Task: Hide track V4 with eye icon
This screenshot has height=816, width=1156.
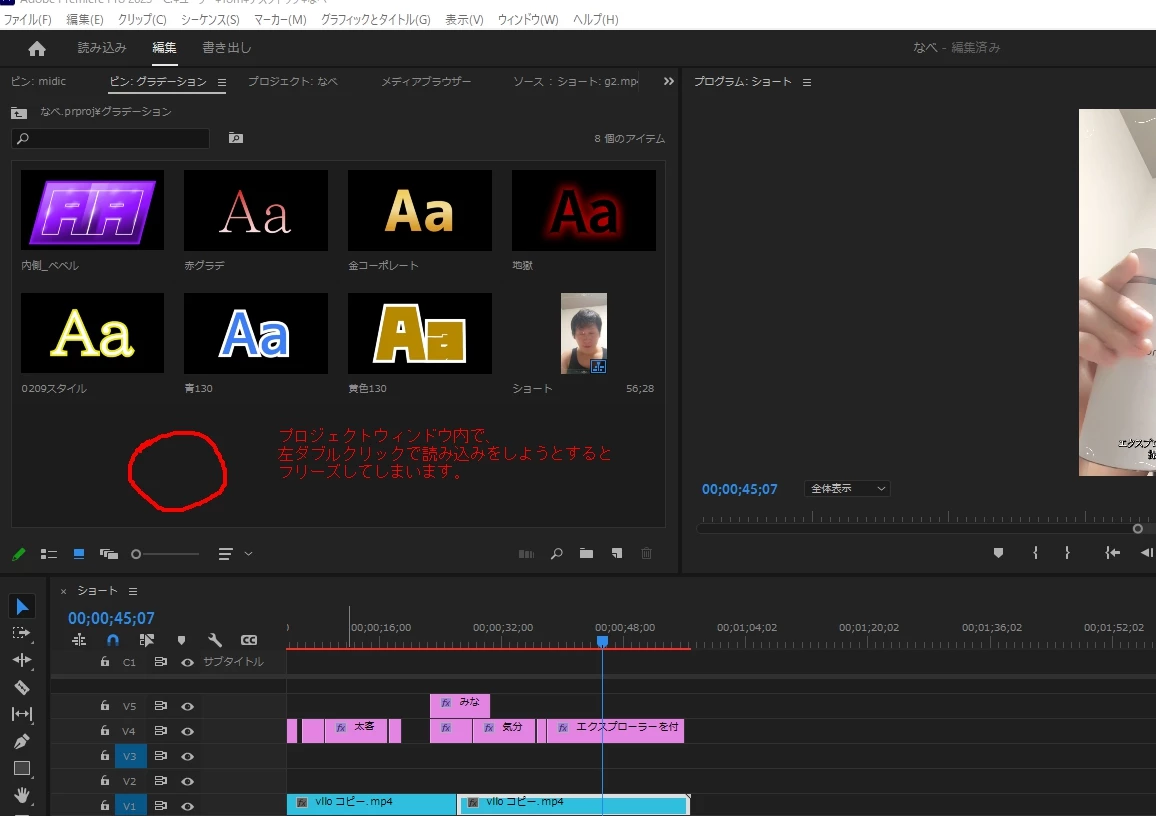Action: (x=187, y=731)
